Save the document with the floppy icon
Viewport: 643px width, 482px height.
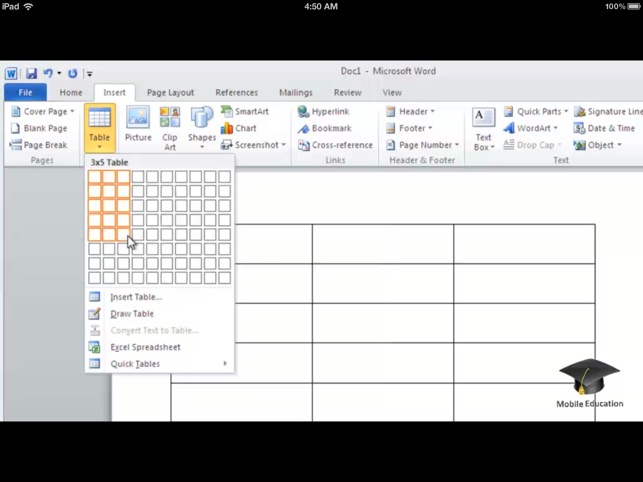pos(31,74)
